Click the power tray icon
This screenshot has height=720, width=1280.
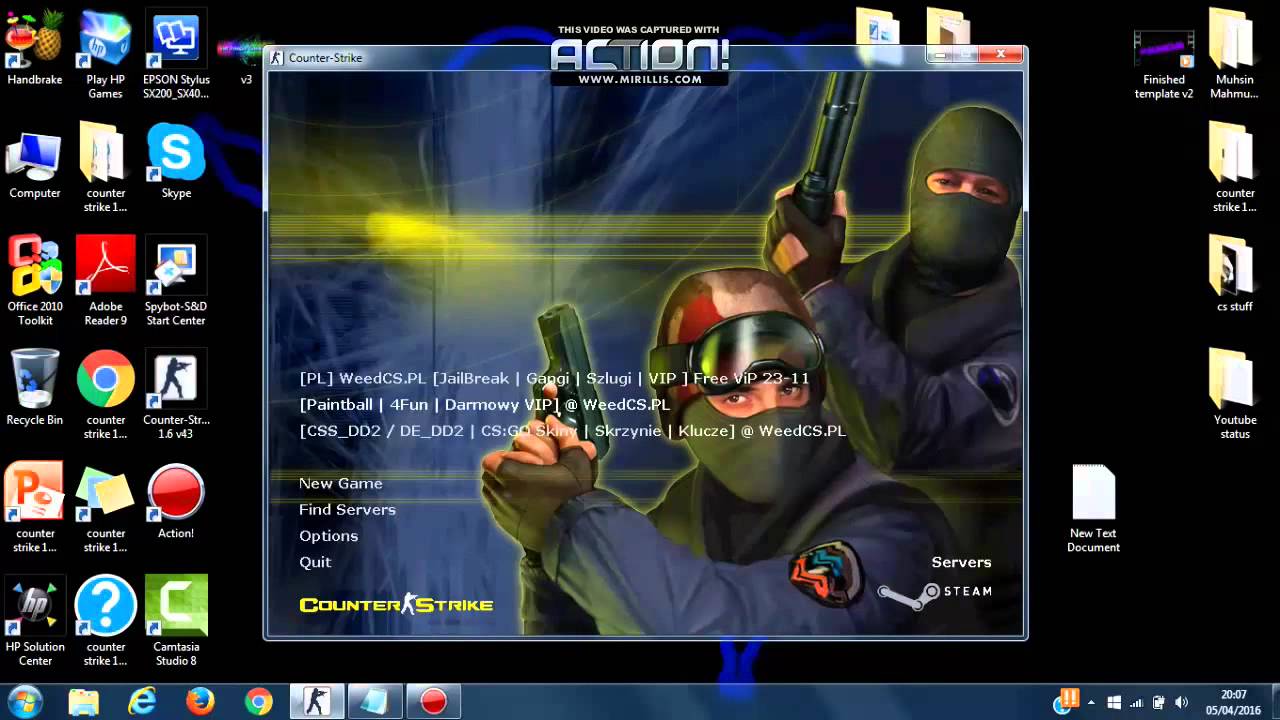point(1158,702)
